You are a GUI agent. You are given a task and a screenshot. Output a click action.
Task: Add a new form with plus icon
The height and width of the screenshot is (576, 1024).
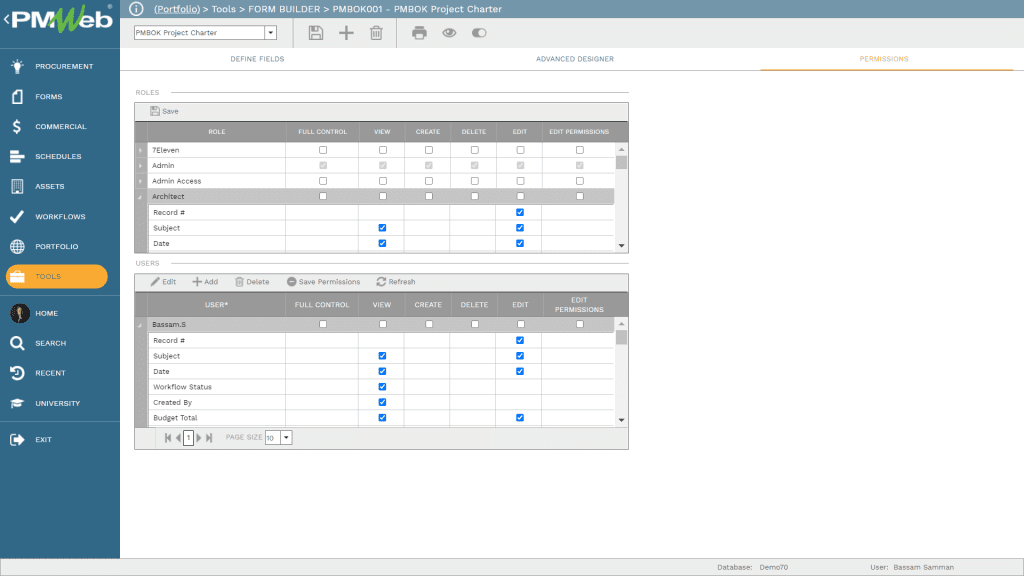[x=346, y=33]
